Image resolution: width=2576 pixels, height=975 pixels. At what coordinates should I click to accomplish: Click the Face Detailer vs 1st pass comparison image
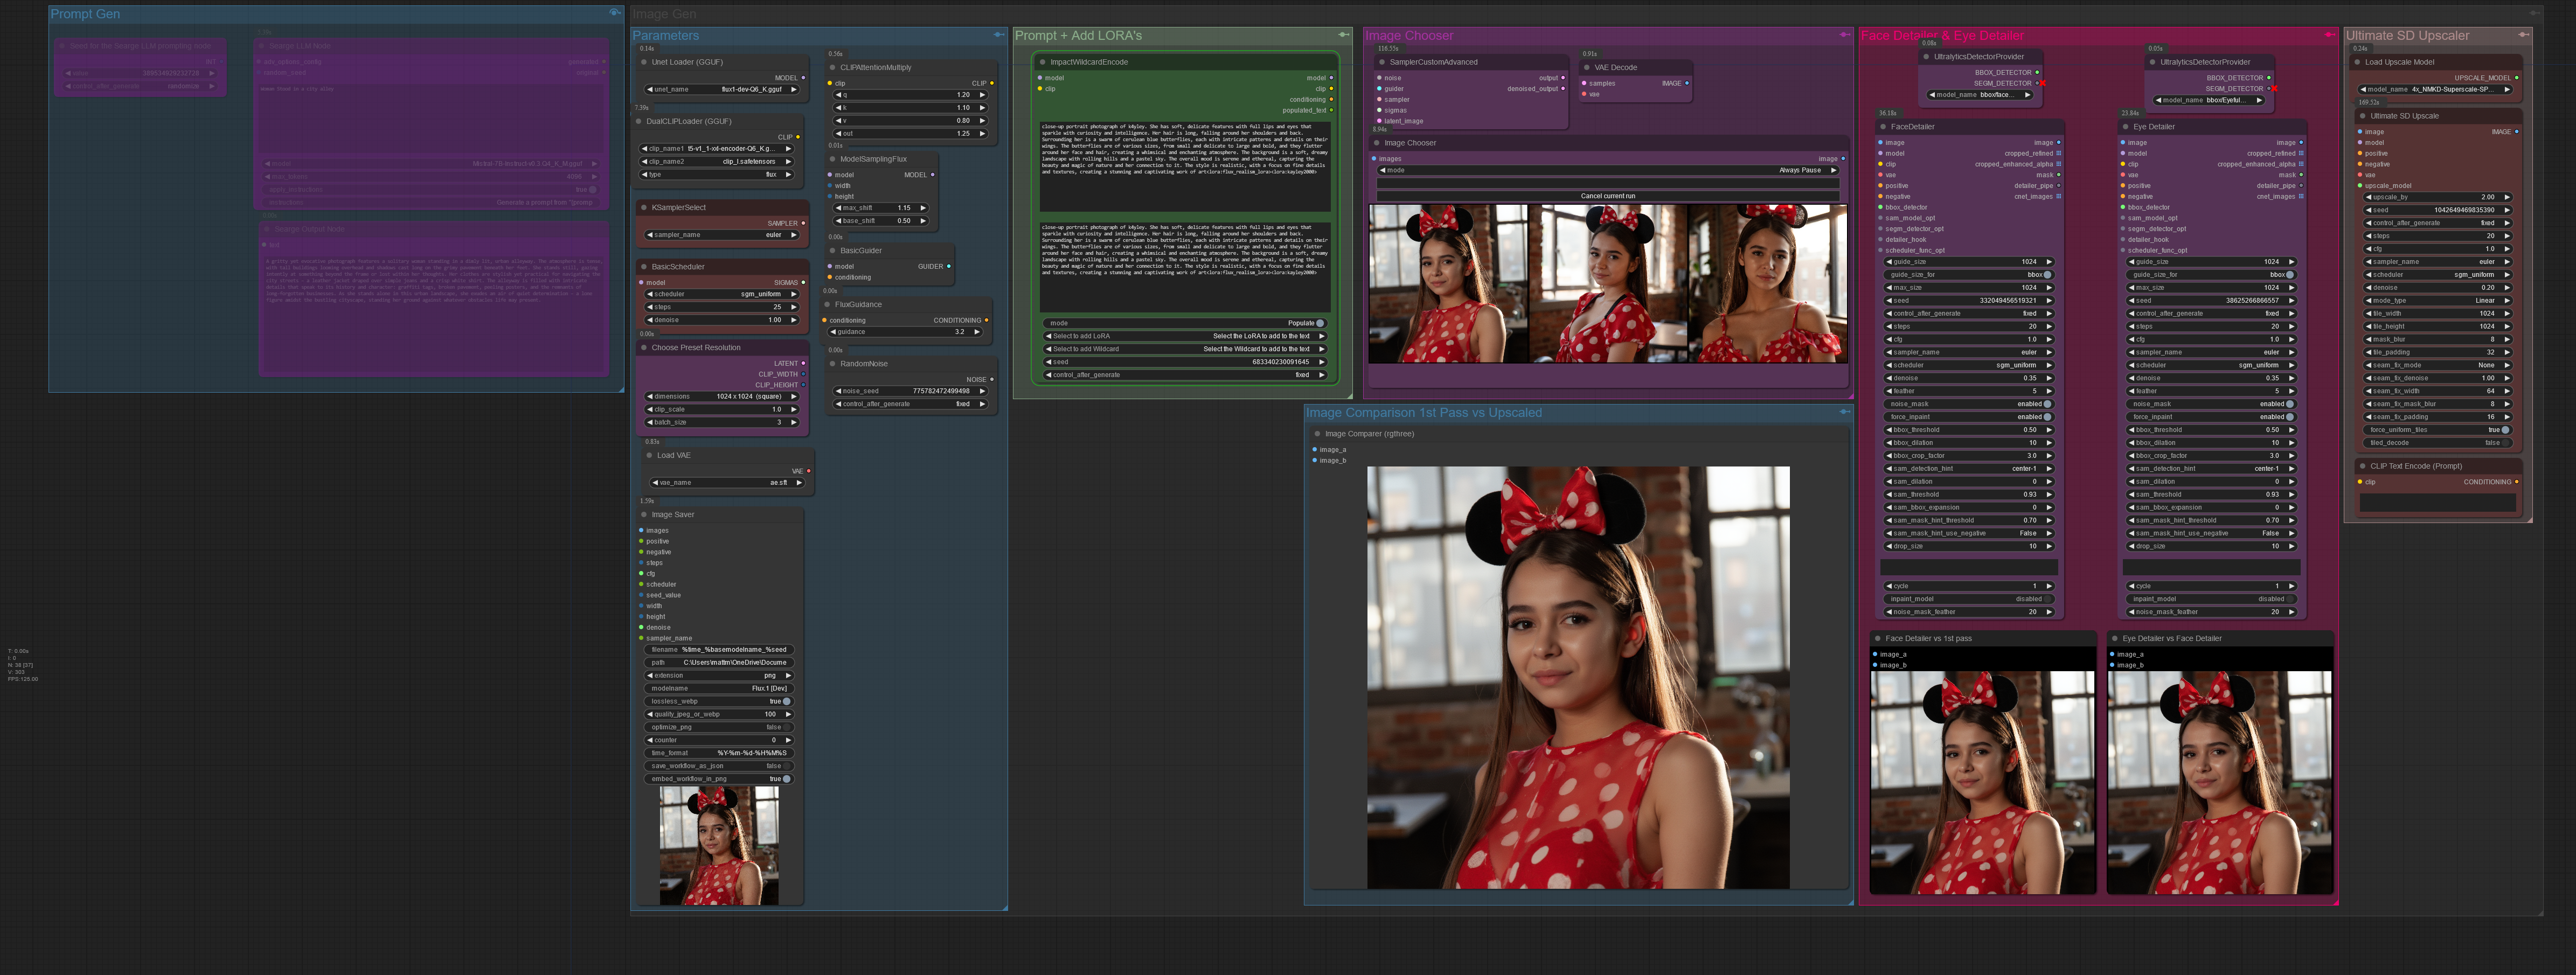point(1983,783)
